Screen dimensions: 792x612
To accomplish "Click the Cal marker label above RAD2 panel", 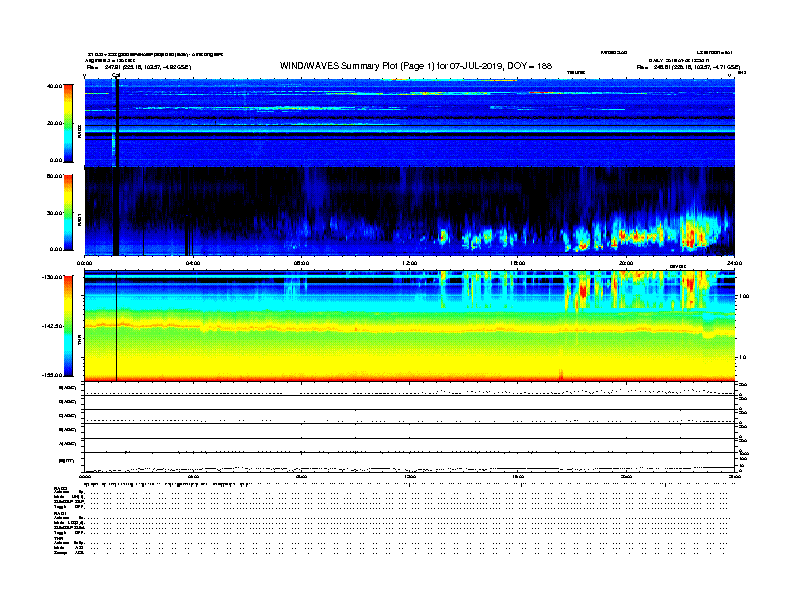I will click(116, 76).
